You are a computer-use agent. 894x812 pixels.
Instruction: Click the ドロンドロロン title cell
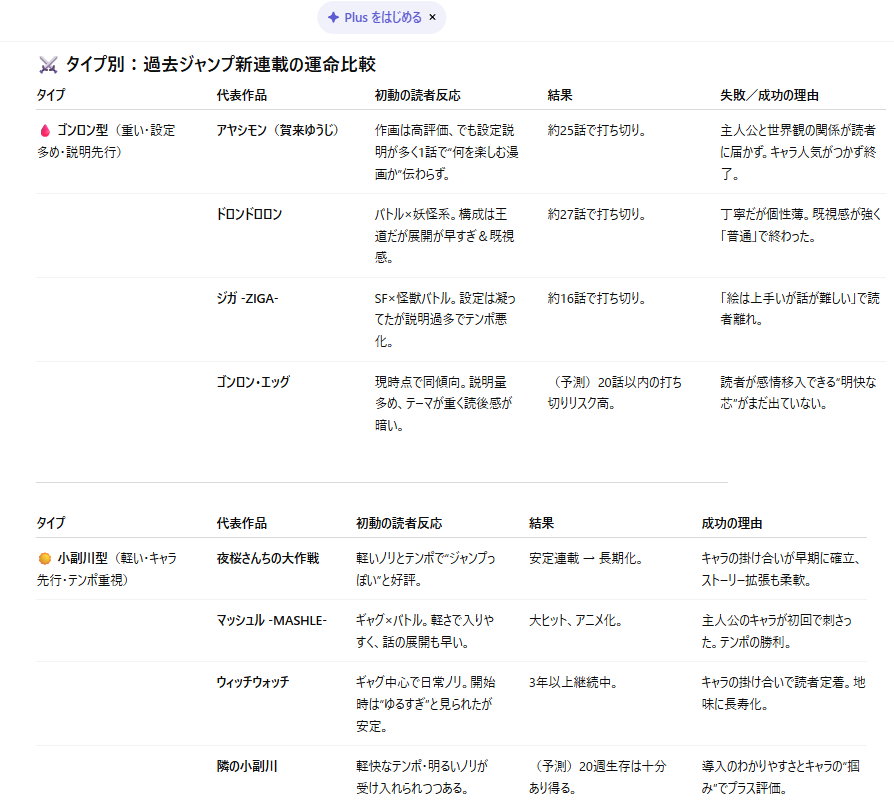pyautogui.click(x=249, y=214)
